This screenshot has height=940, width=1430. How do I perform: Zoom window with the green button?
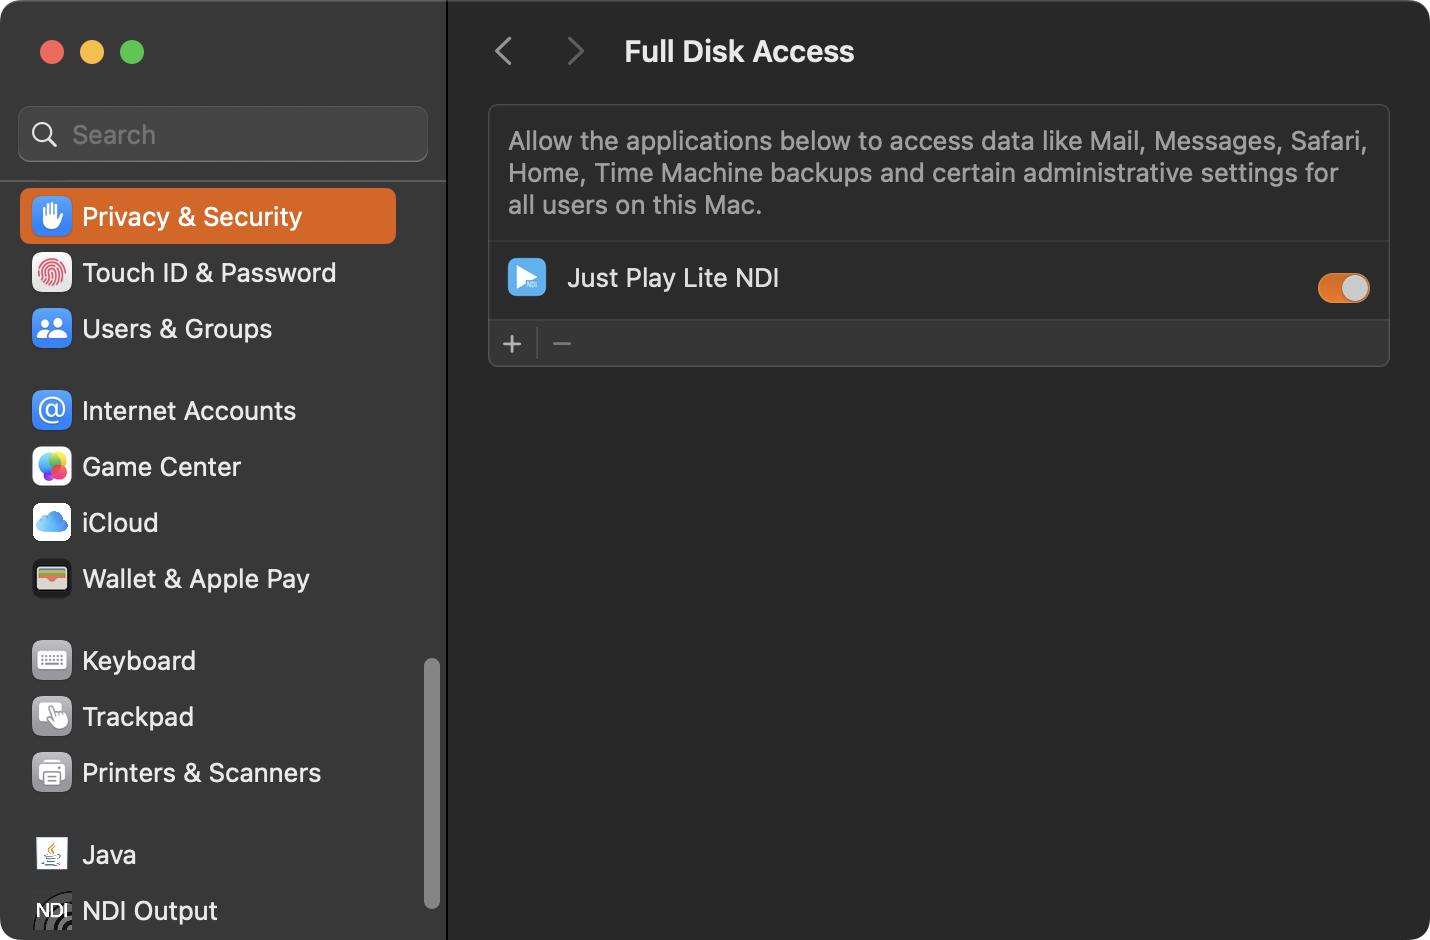click(x=132, y=51)
